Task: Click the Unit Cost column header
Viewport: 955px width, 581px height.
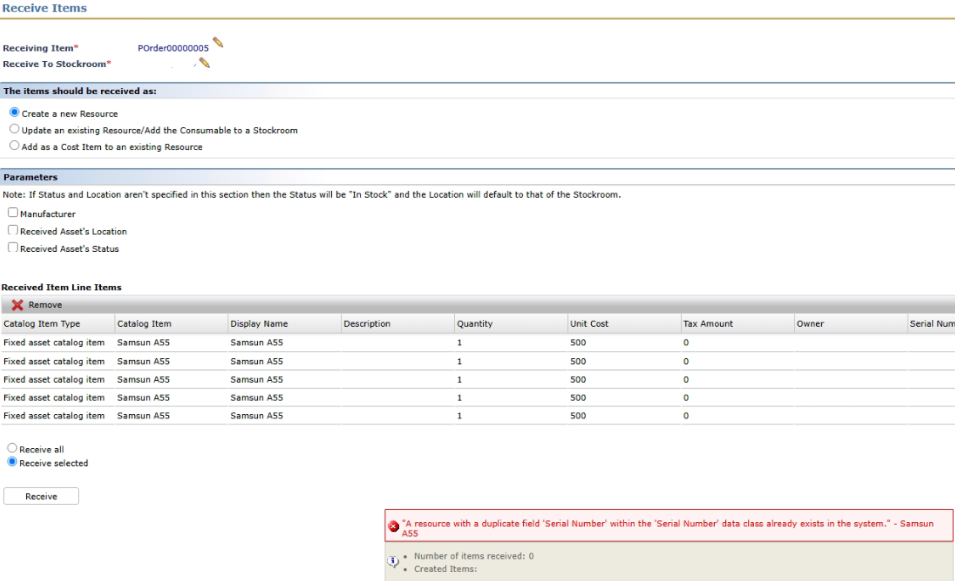Action: point(589,324)
